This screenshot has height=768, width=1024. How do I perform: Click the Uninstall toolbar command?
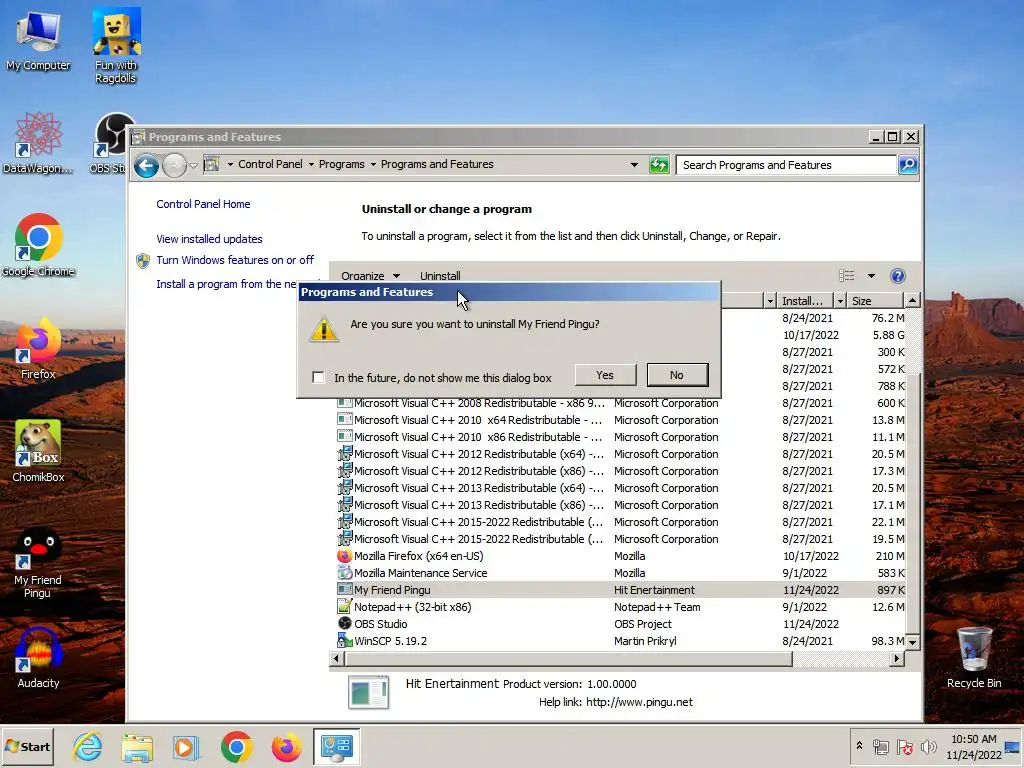440,276
